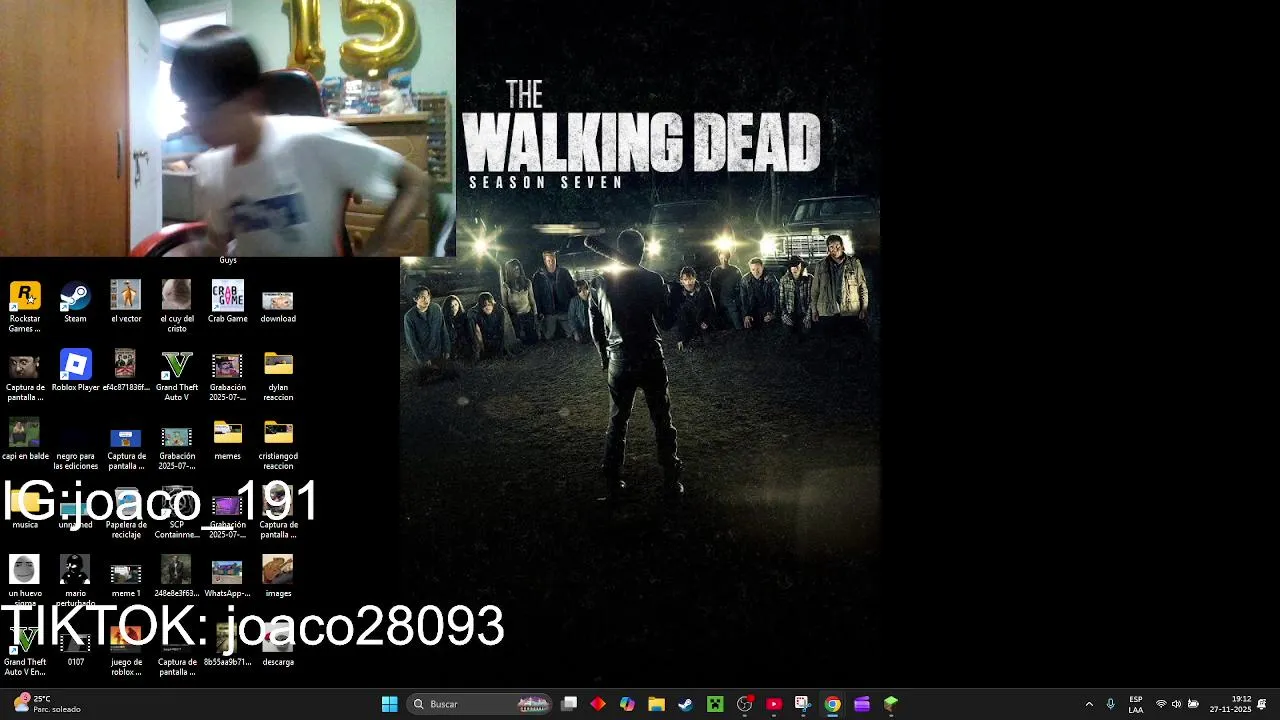
Task: Open the clock and date flyout
Action: (1231, 704)
